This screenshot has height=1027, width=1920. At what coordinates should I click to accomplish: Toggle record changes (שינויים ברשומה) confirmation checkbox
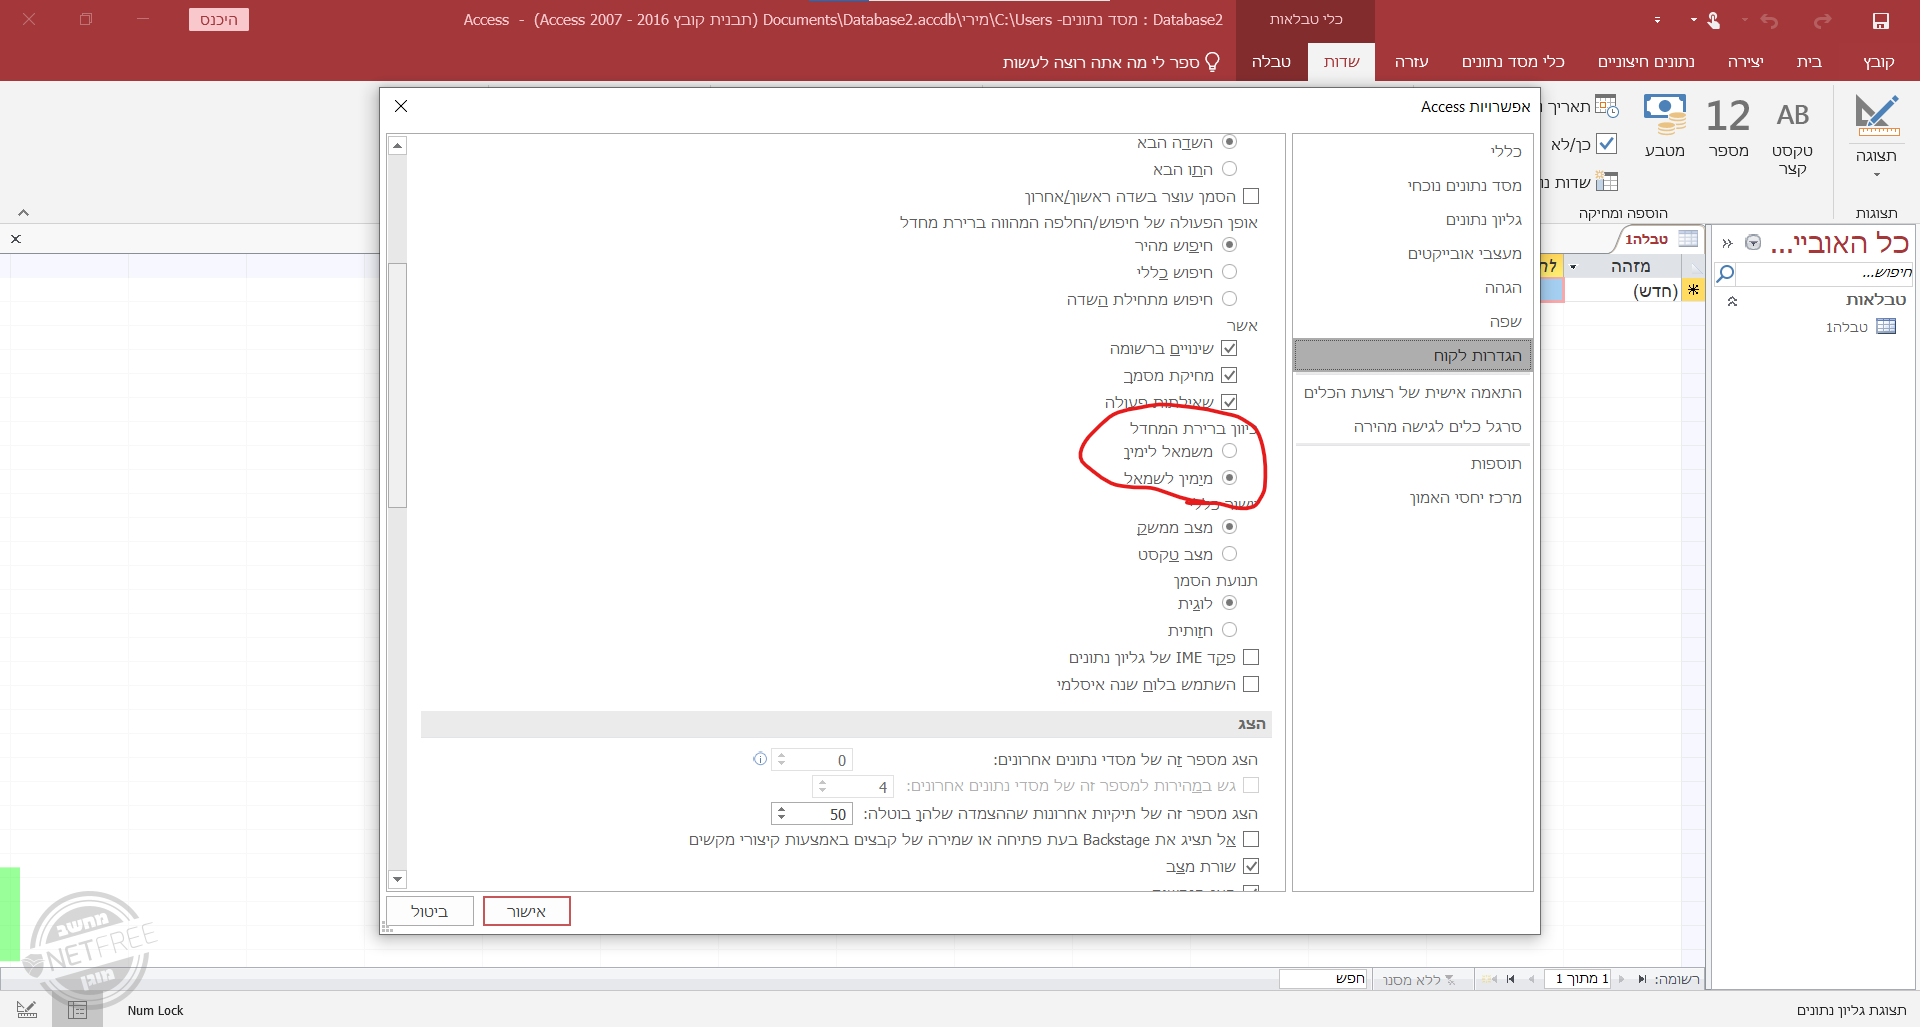[x=1229, y=348]
